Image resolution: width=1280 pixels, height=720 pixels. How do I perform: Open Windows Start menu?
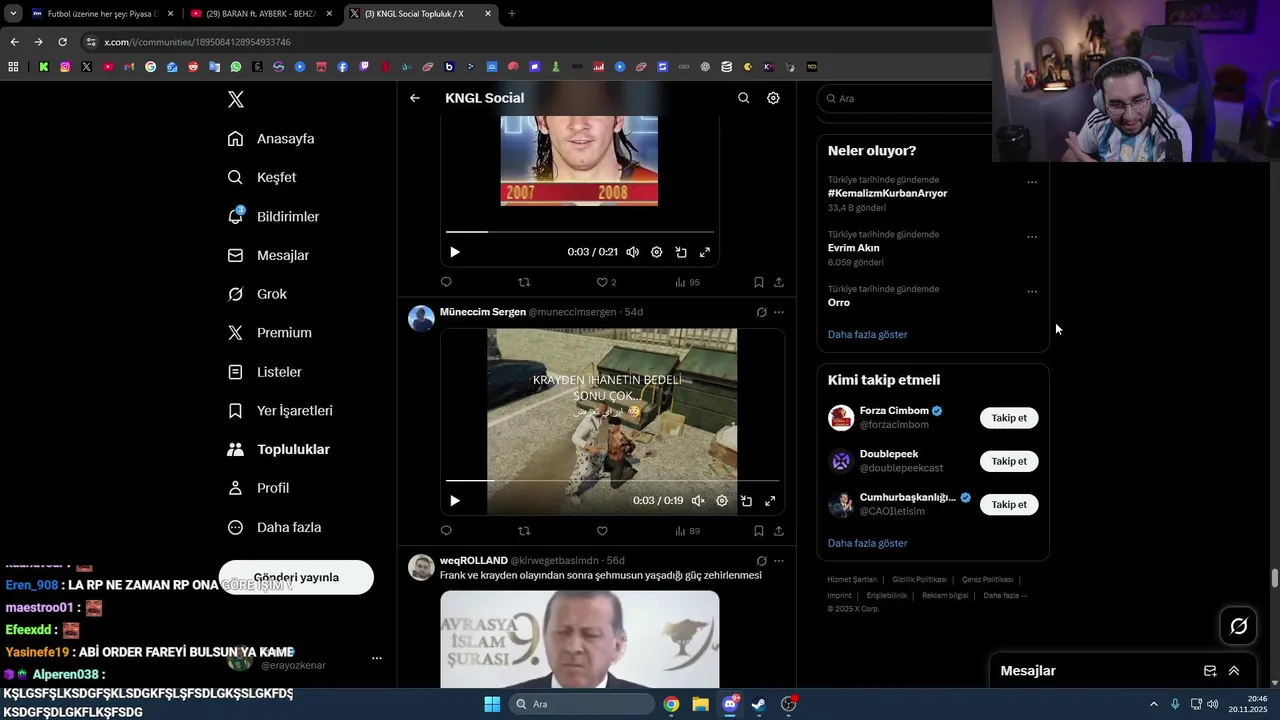point(492,704)
